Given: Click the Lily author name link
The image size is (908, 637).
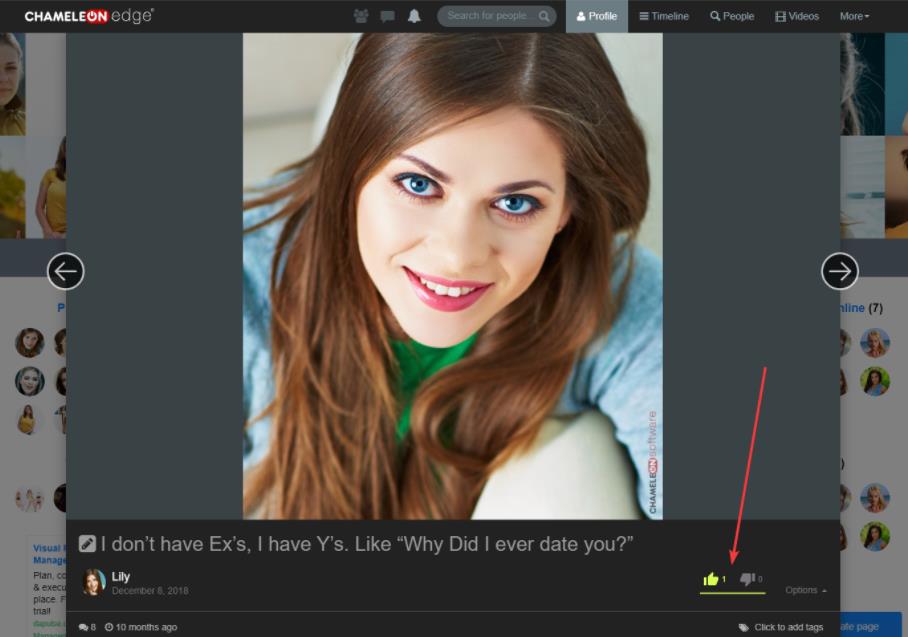Looking at the screenshot, I should point(121,577).
